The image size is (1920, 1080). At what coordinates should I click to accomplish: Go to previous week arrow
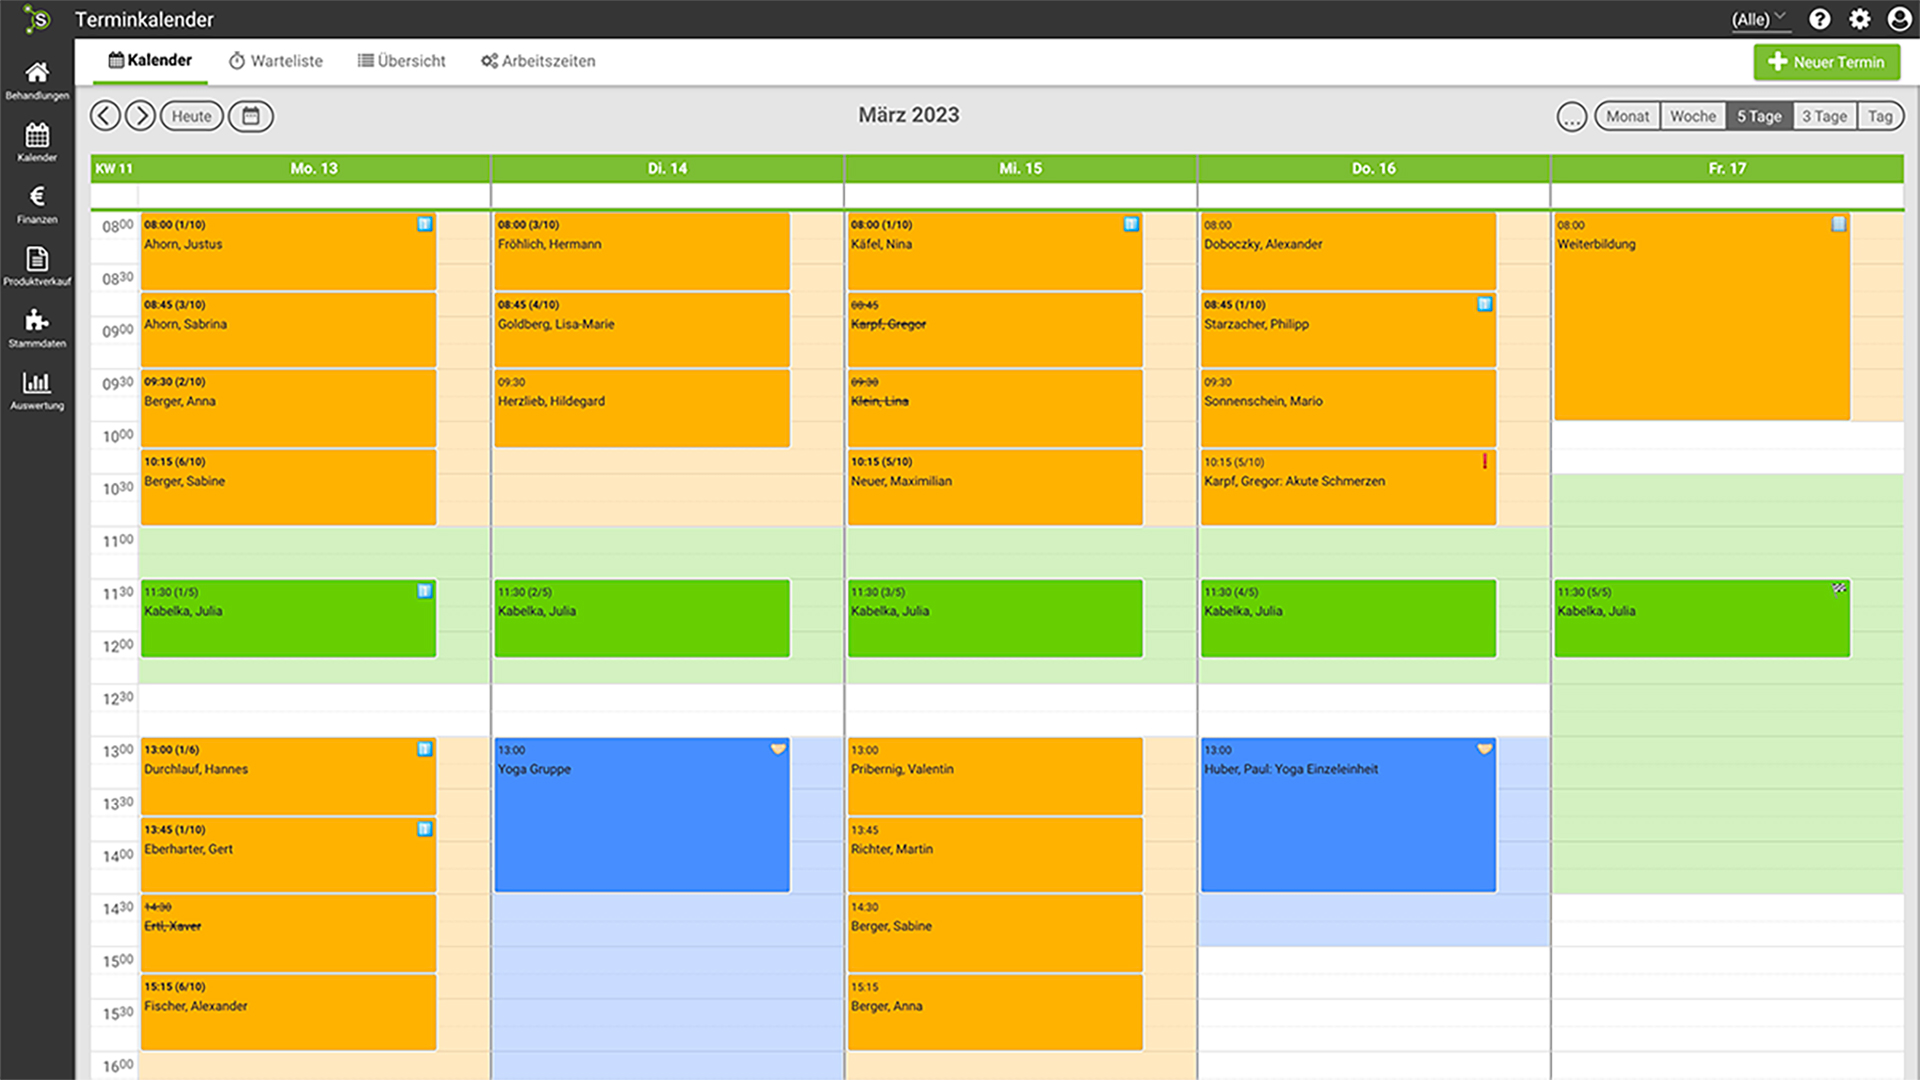click(x=105, y=116)
